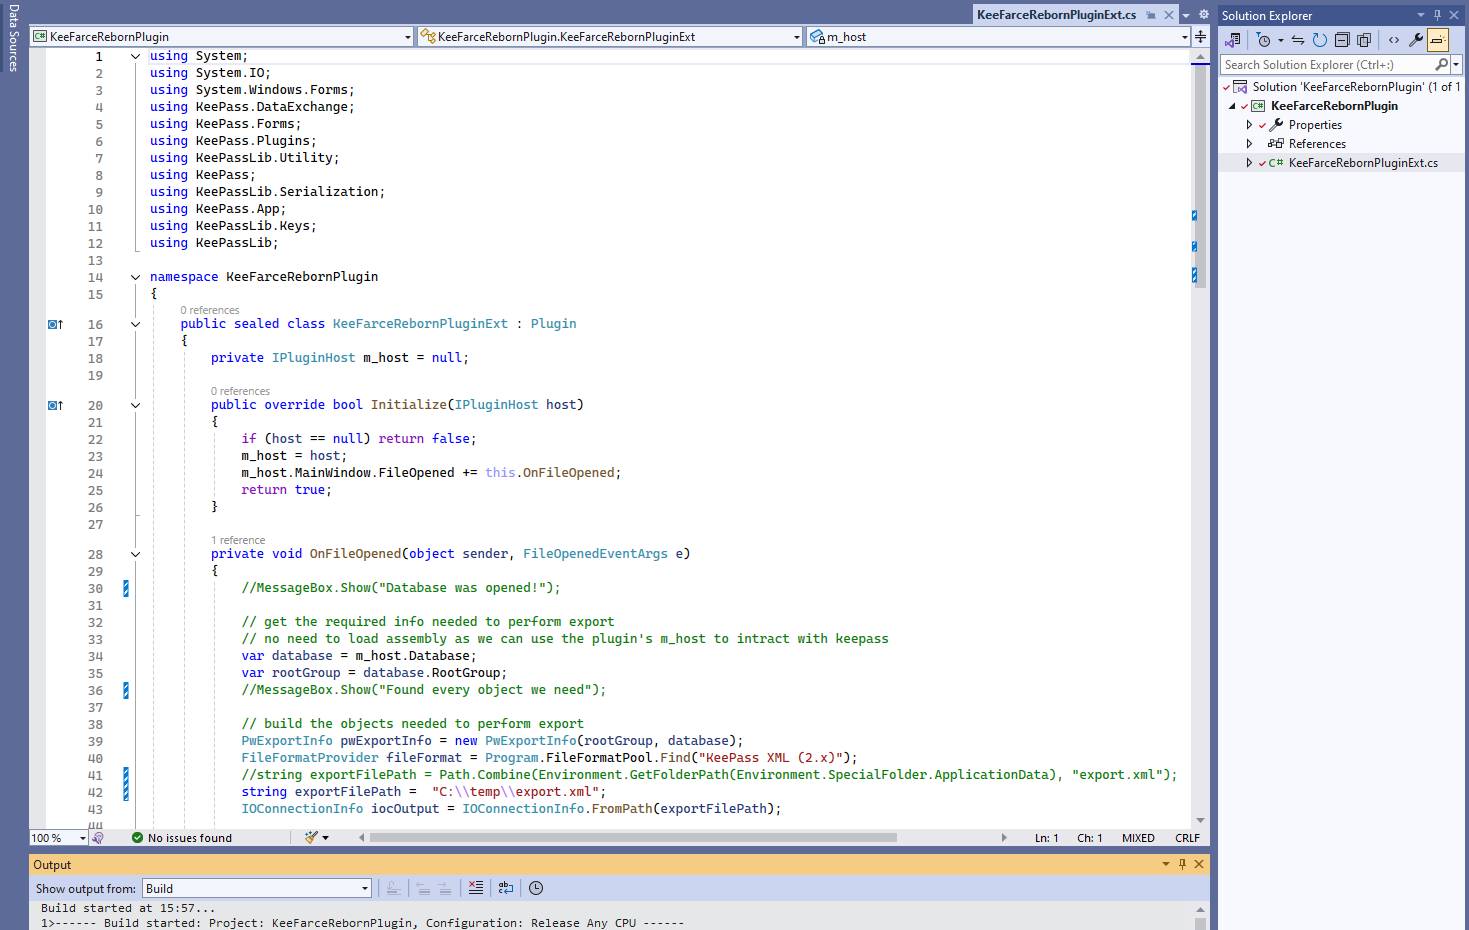Clear All in the Output panel
Screen dimensions: 1469x930
coord(476,888)
